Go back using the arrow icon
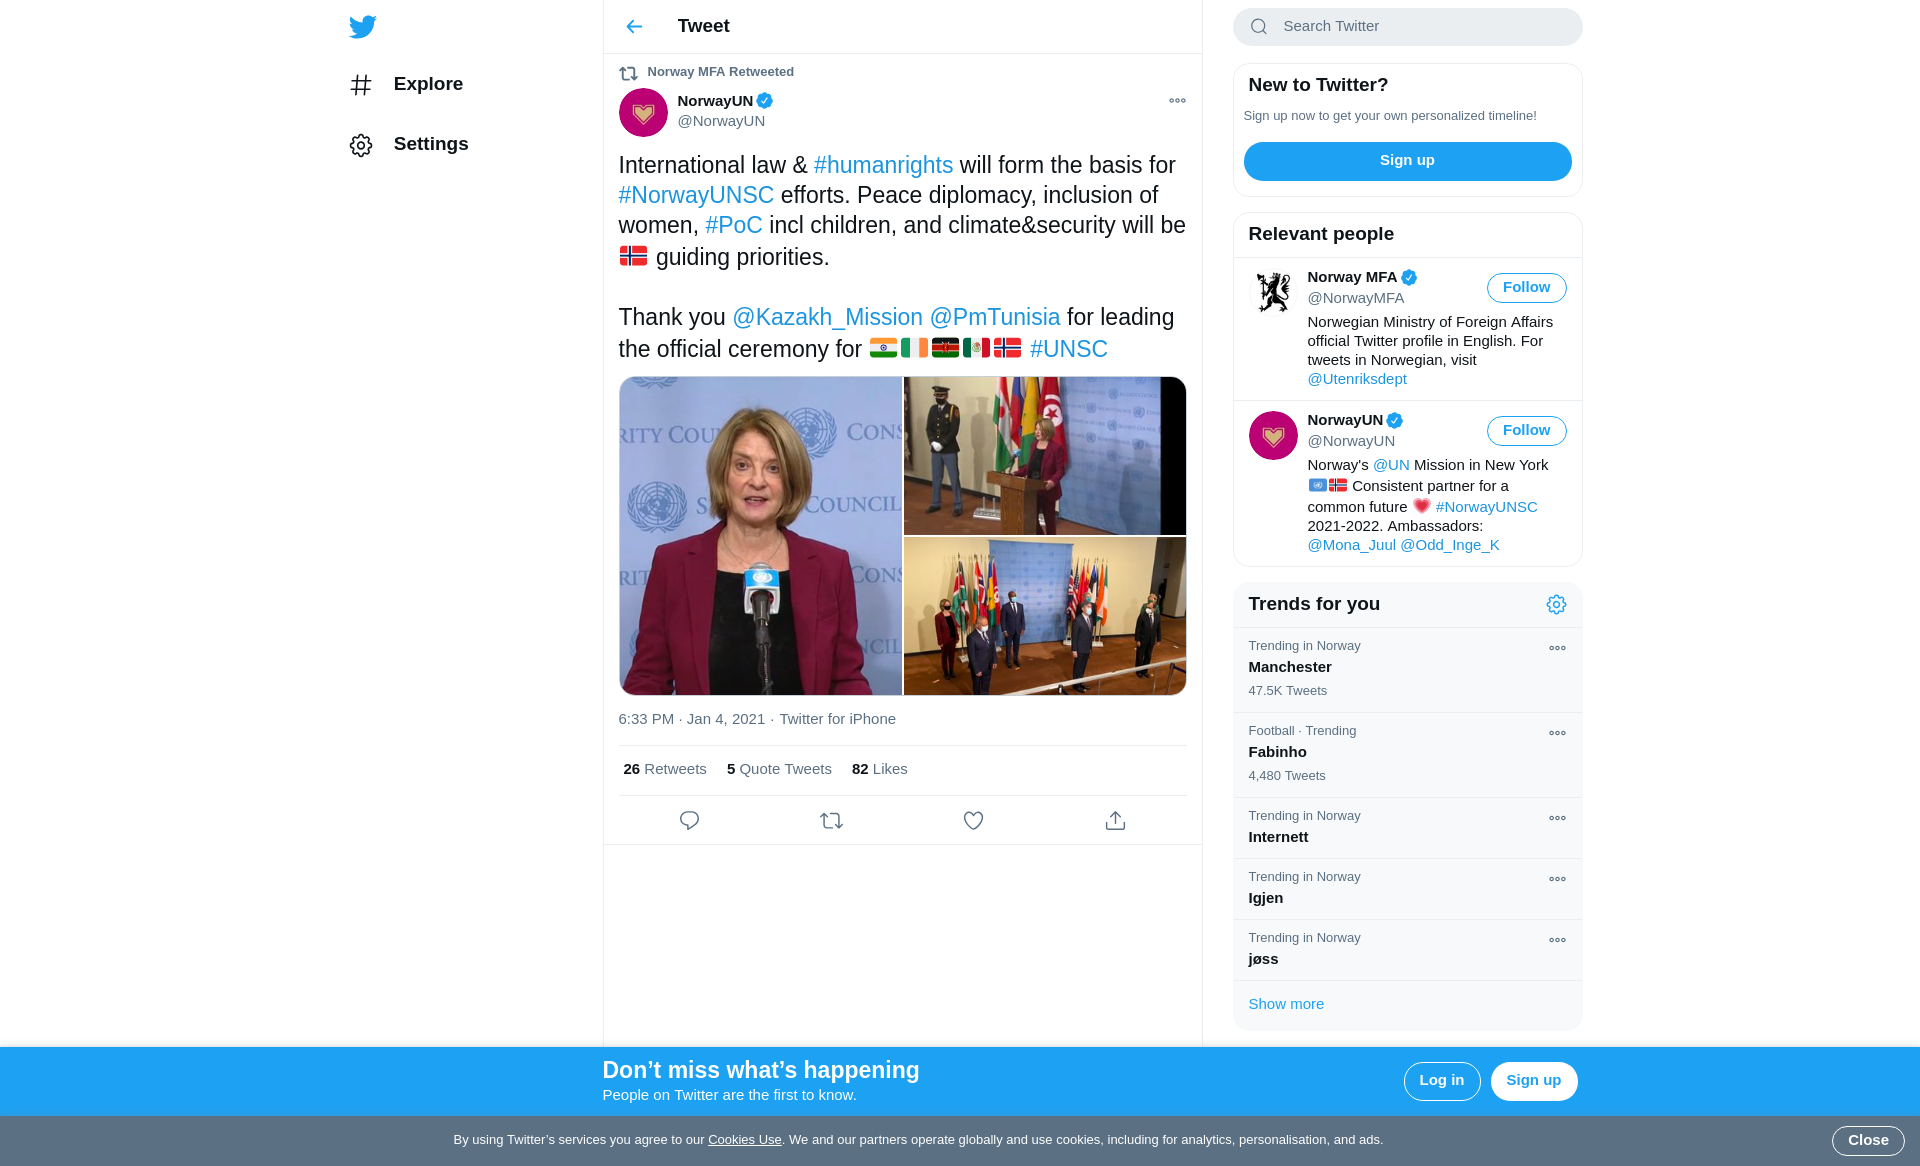Image resolution: width=1920 pixels, height=1166 pixels. point(634,27)
